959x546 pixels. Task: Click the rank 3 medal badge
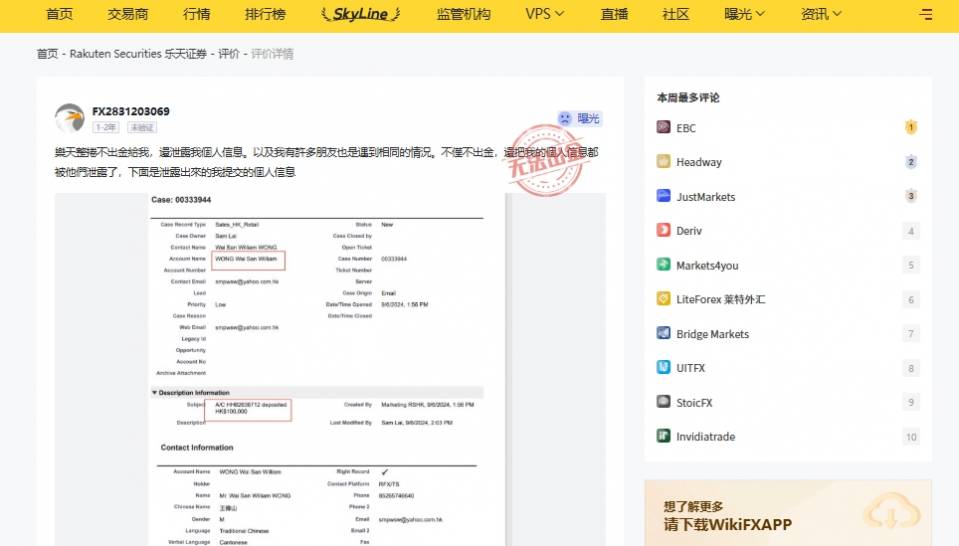coord(911,196)
